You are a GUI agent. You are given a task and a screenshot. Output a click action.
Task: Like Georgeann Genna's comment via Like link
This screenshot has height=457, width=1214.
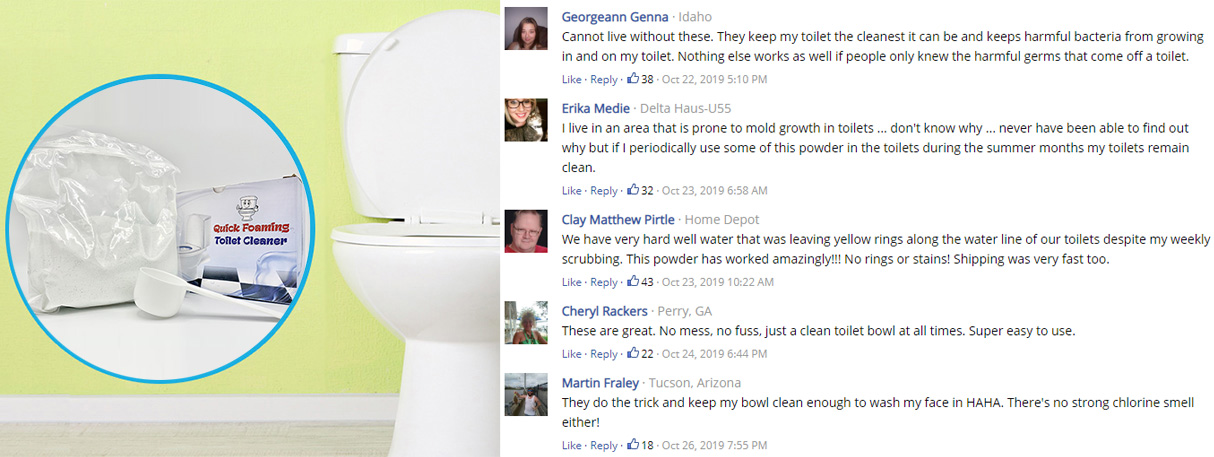click(571, 79)
